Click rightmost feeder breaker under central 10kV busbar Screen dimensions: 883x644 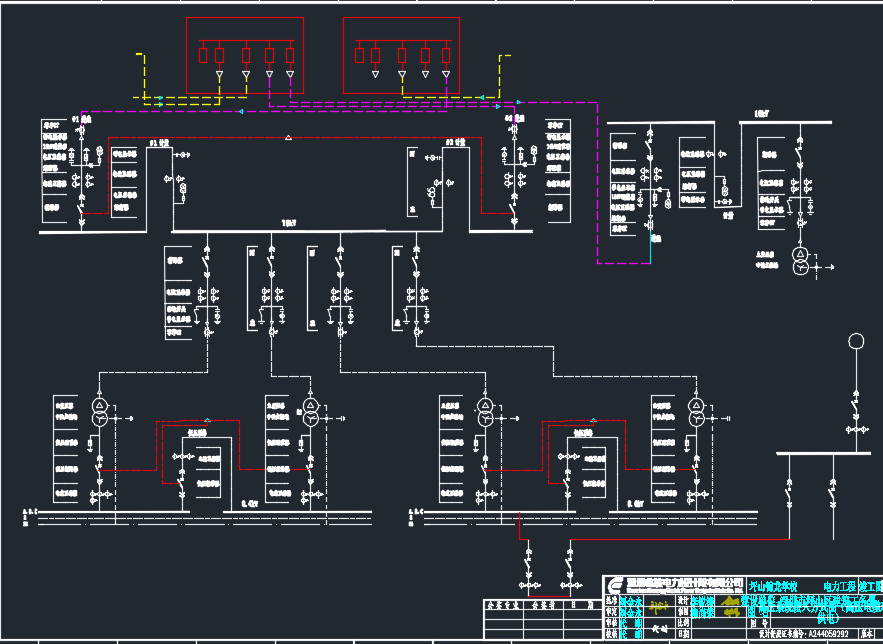click(416, 263)
